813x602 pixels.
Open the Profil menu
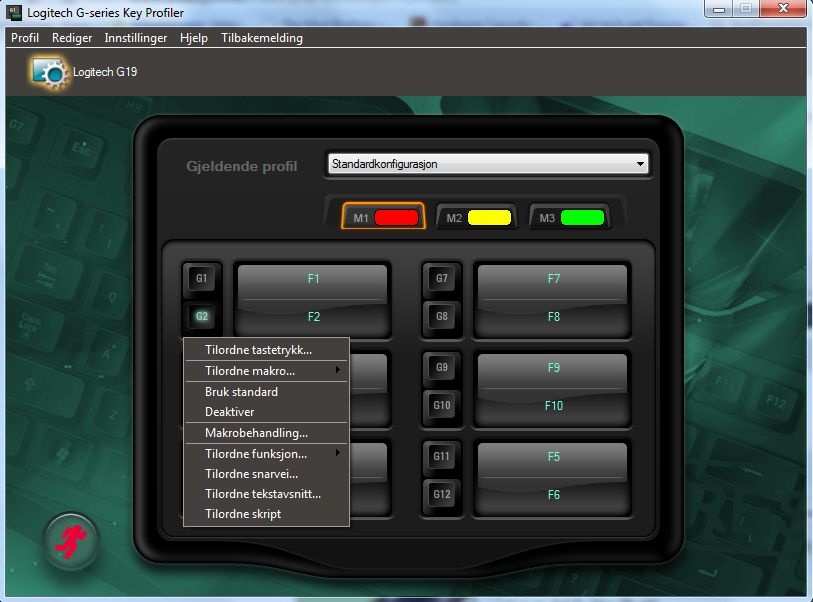coord(25,38)
